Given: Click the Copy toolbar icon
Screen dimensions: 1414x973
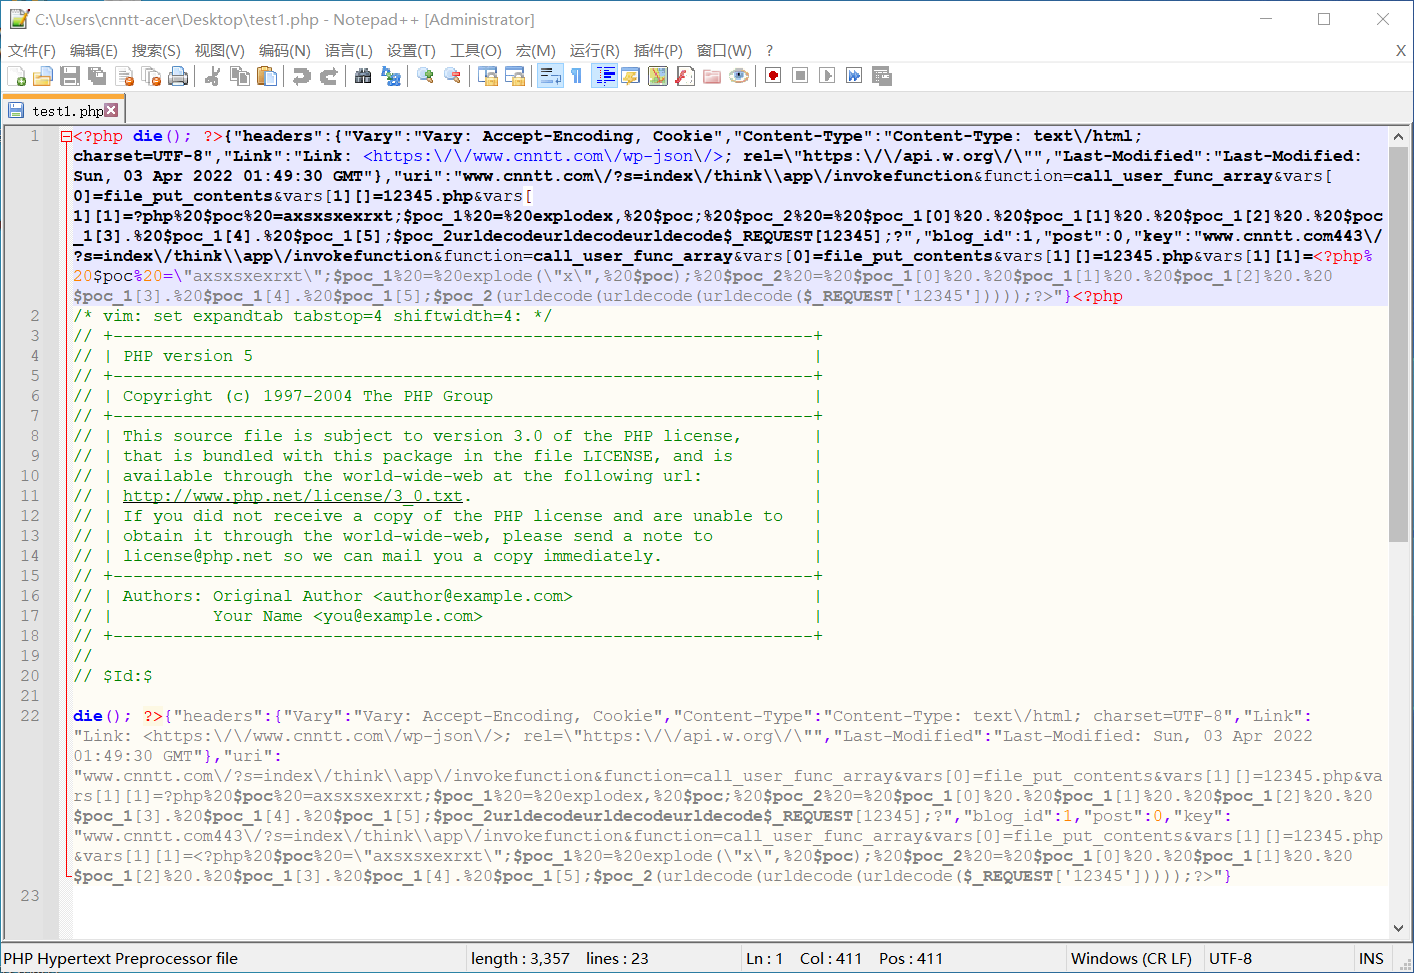Looking at the screenshot, I should 240,76.
